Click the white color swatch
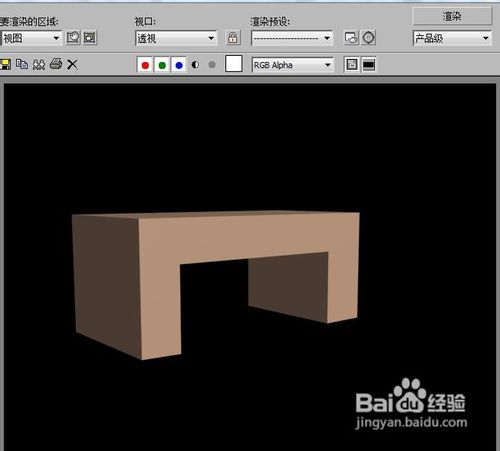This screenshot has width=500, height=451. pos(234,63)
